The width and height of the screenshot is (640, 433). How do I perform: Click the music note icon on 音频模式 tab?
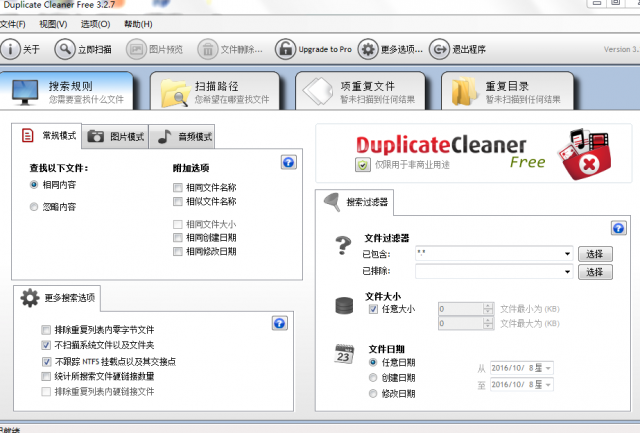pyautogui.click(x=164, y=136)
